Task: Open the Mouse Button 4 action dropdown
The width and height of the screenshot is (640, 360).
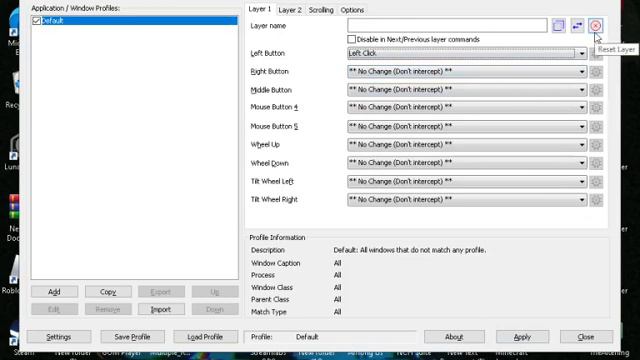Action: 467,107
